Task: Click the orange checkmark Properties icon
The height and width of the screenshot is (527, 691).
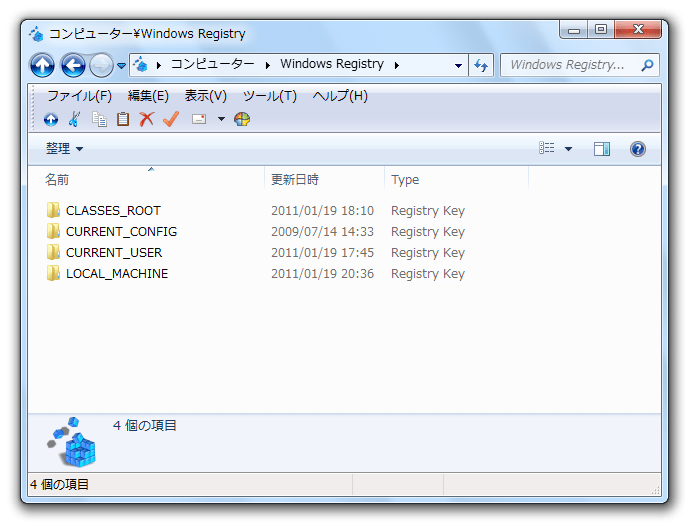Action: pos(171,119)
